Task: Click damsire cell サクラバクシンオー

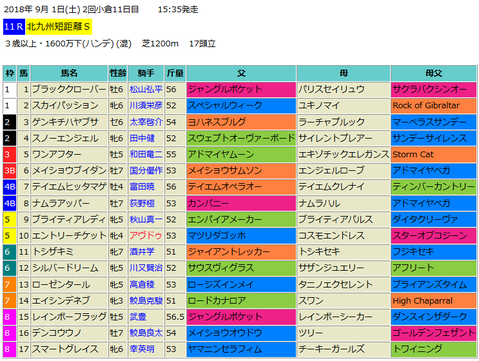Action: click(434, 89)
